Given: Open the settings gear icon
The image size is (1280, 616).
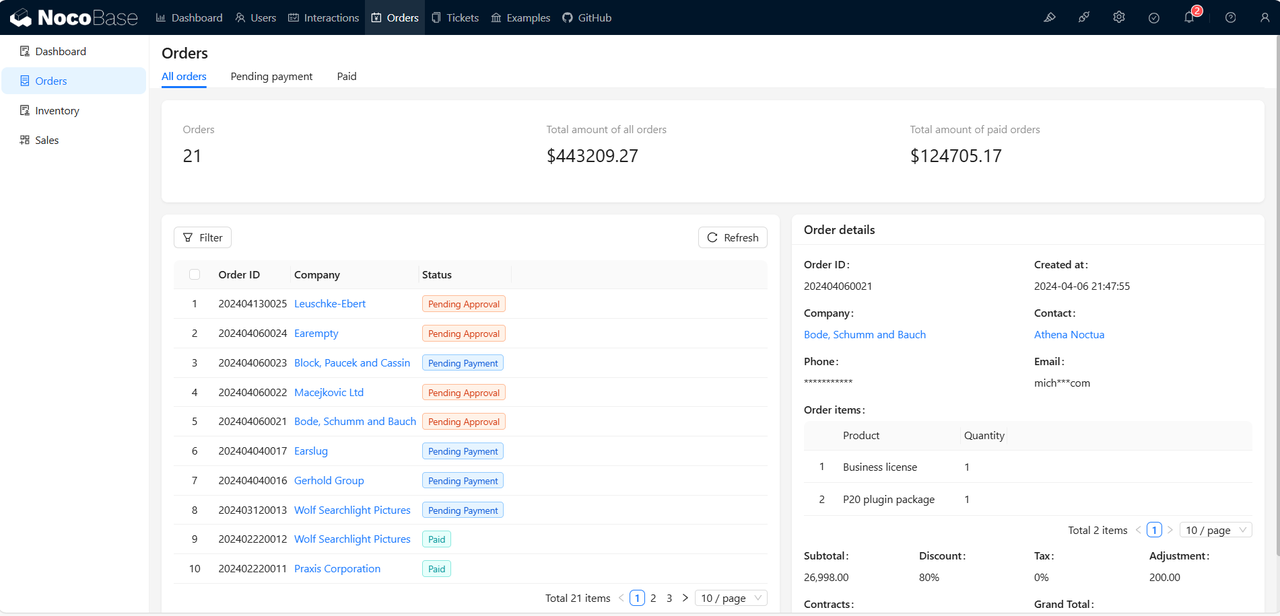Looking at the screenshot, I should coord(1119,18).
